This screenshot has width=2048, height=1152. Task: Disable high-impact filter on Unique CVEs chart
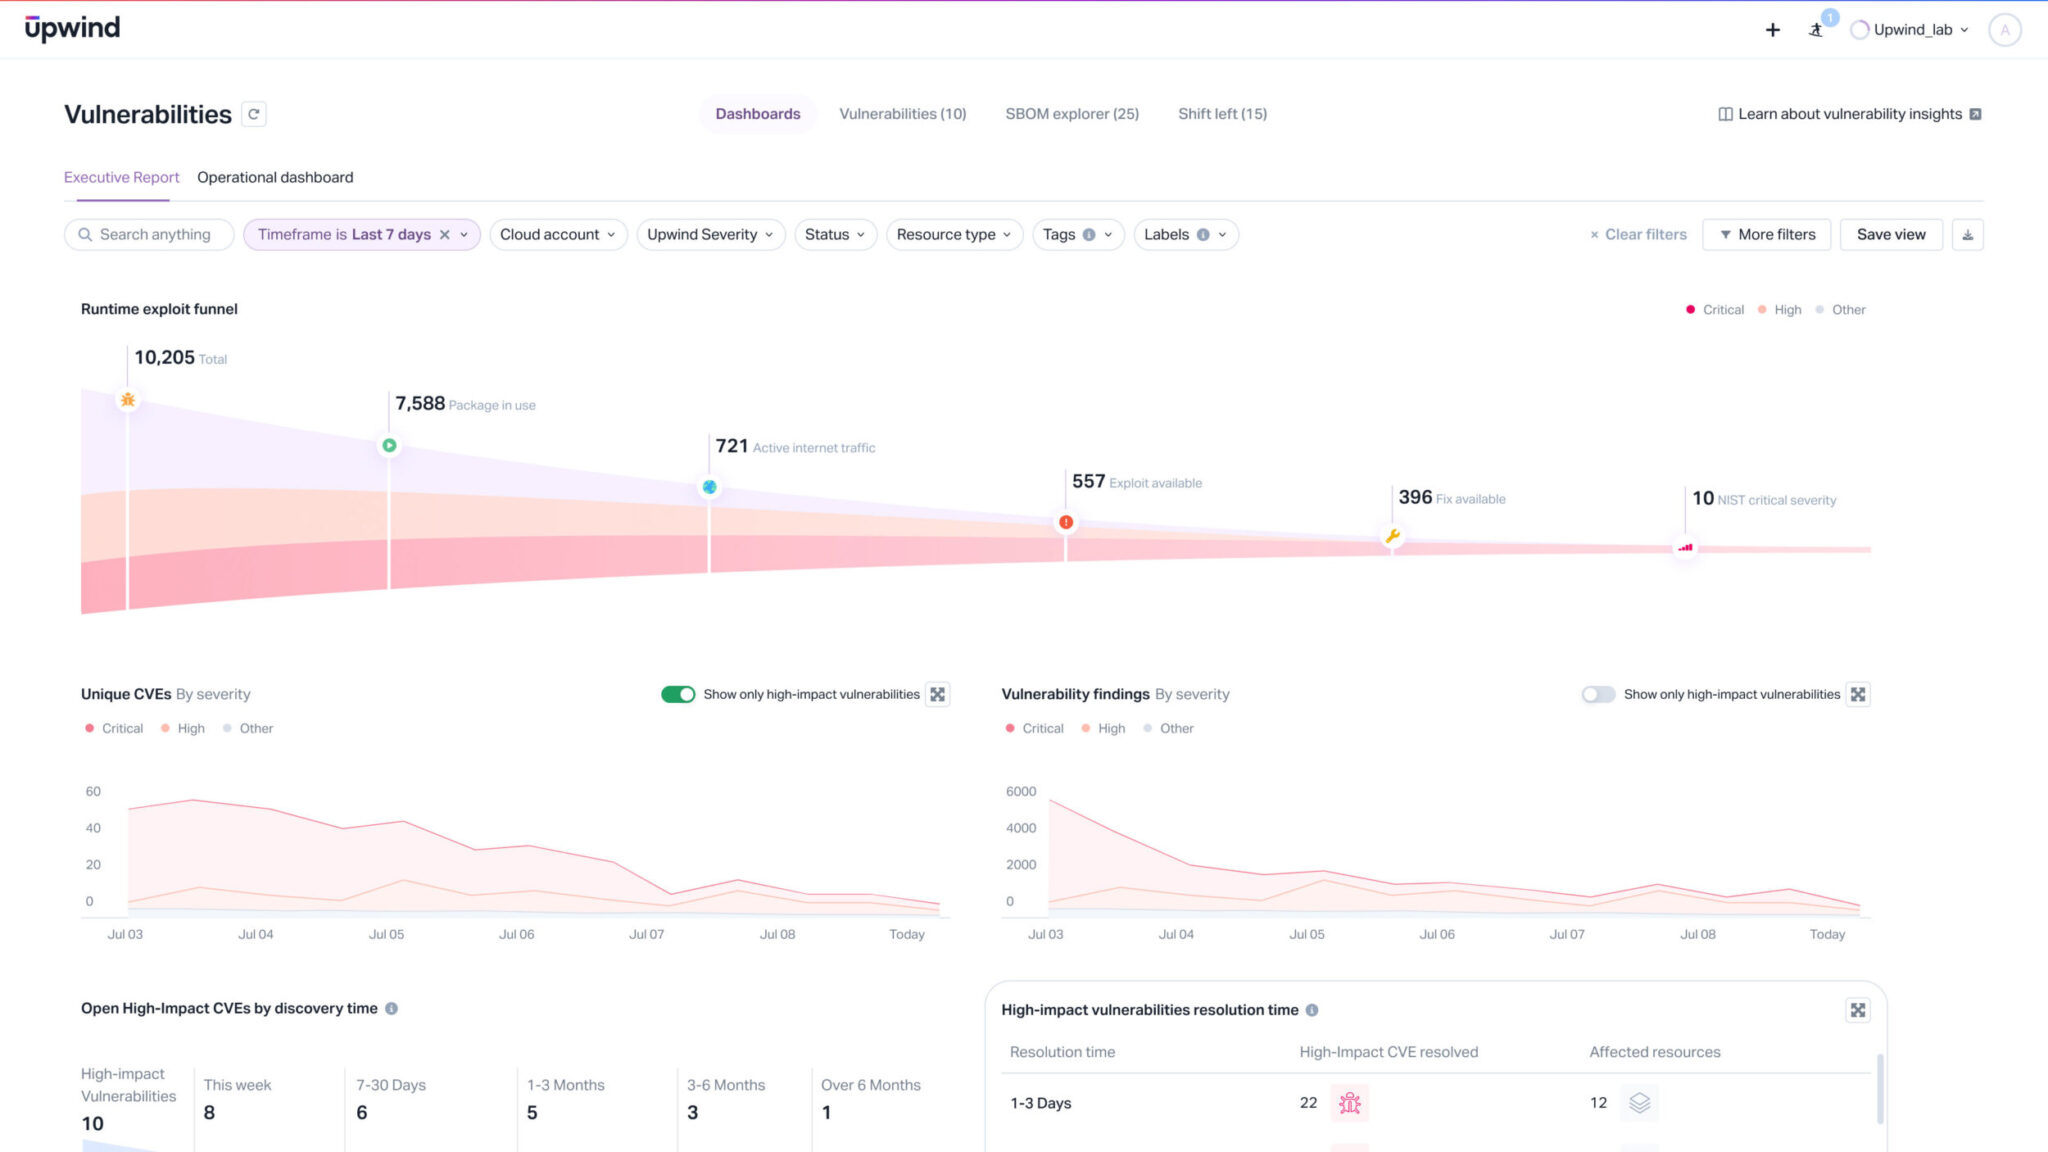coord(680,694)
